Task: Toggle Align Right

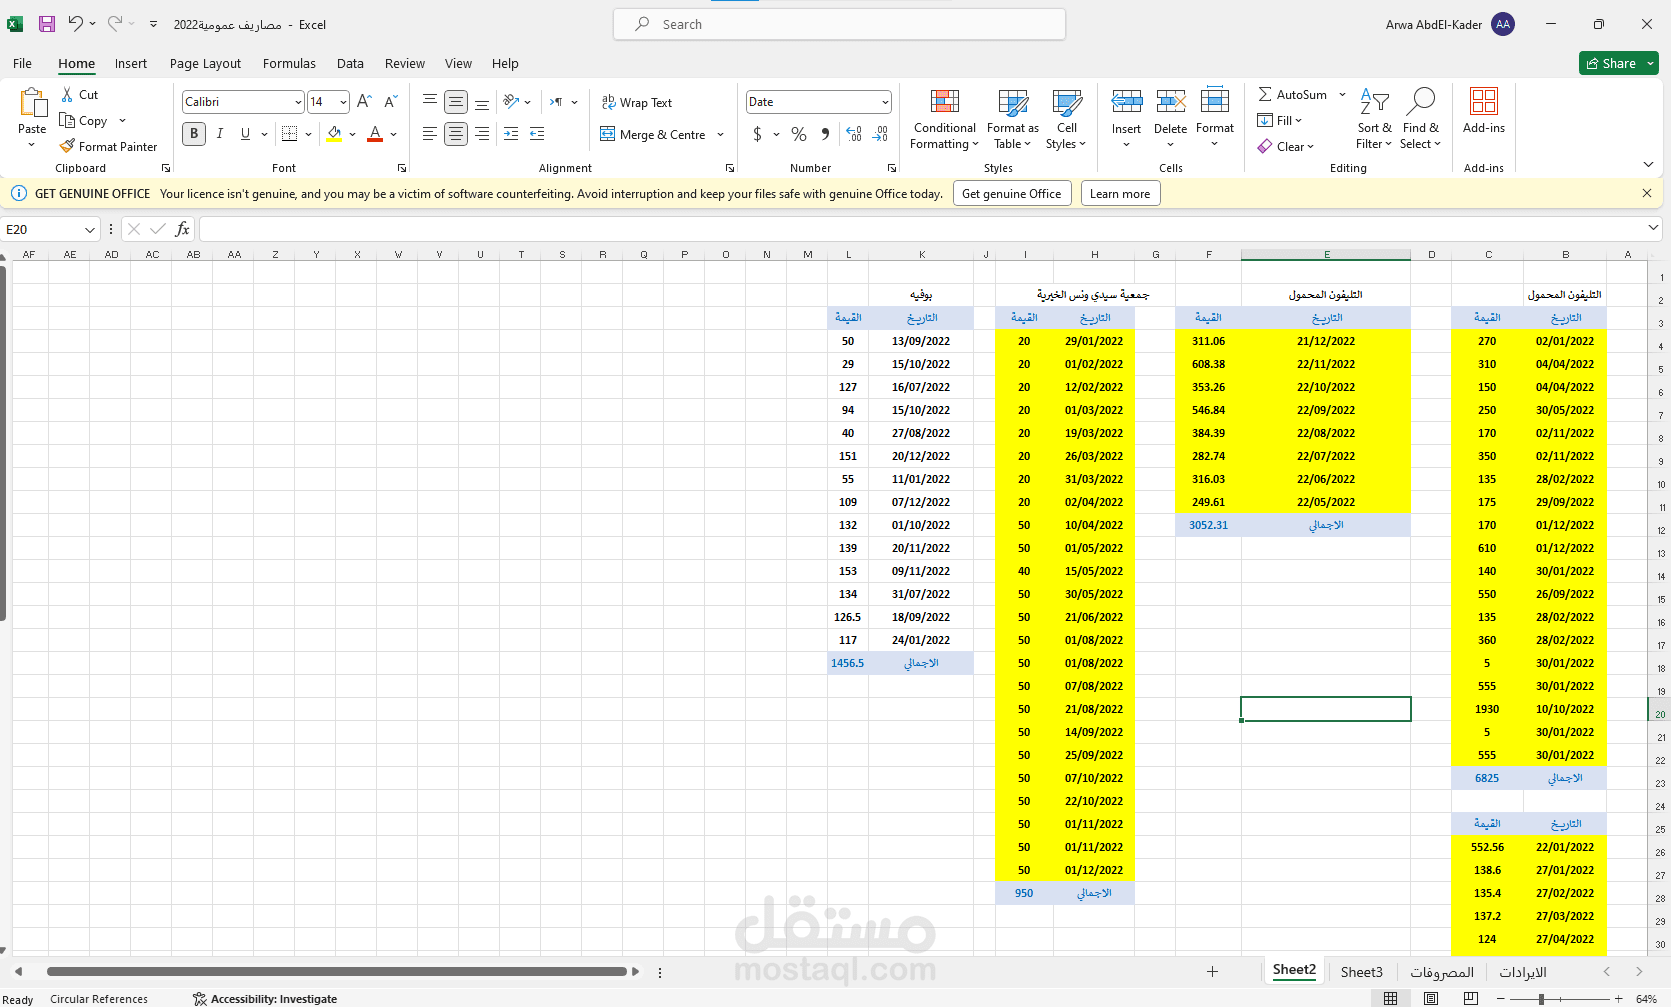Action: [x=482, y=133]
